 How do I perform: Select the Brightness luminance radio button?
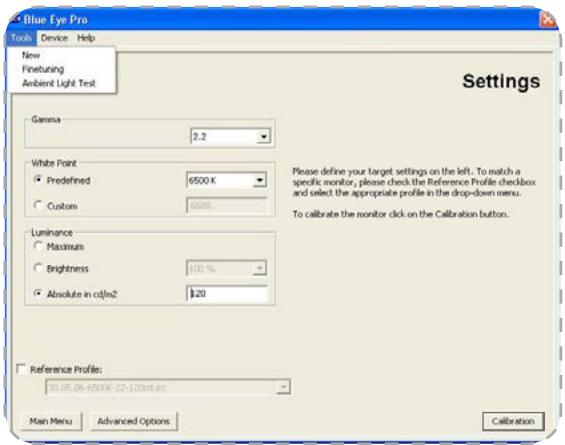(x=38, y=268)
